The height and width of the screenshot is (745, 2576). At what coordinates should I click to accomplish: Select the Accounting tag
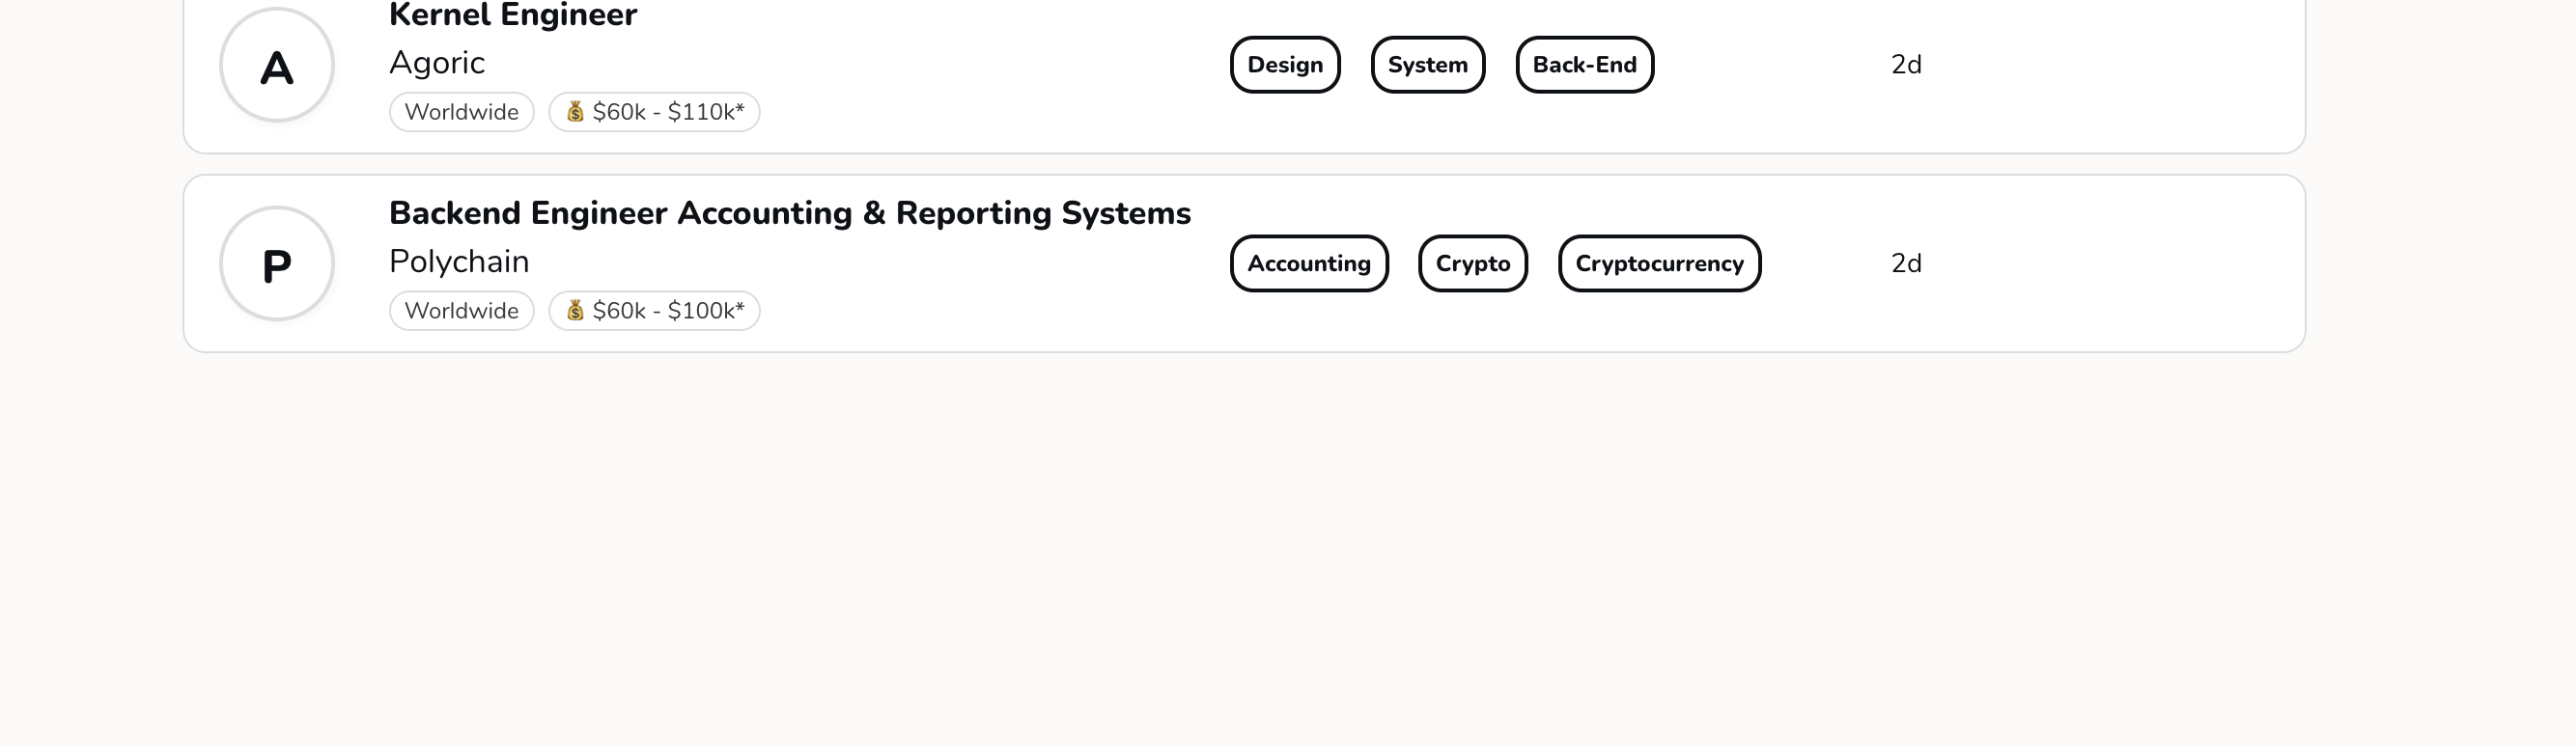1309,264
